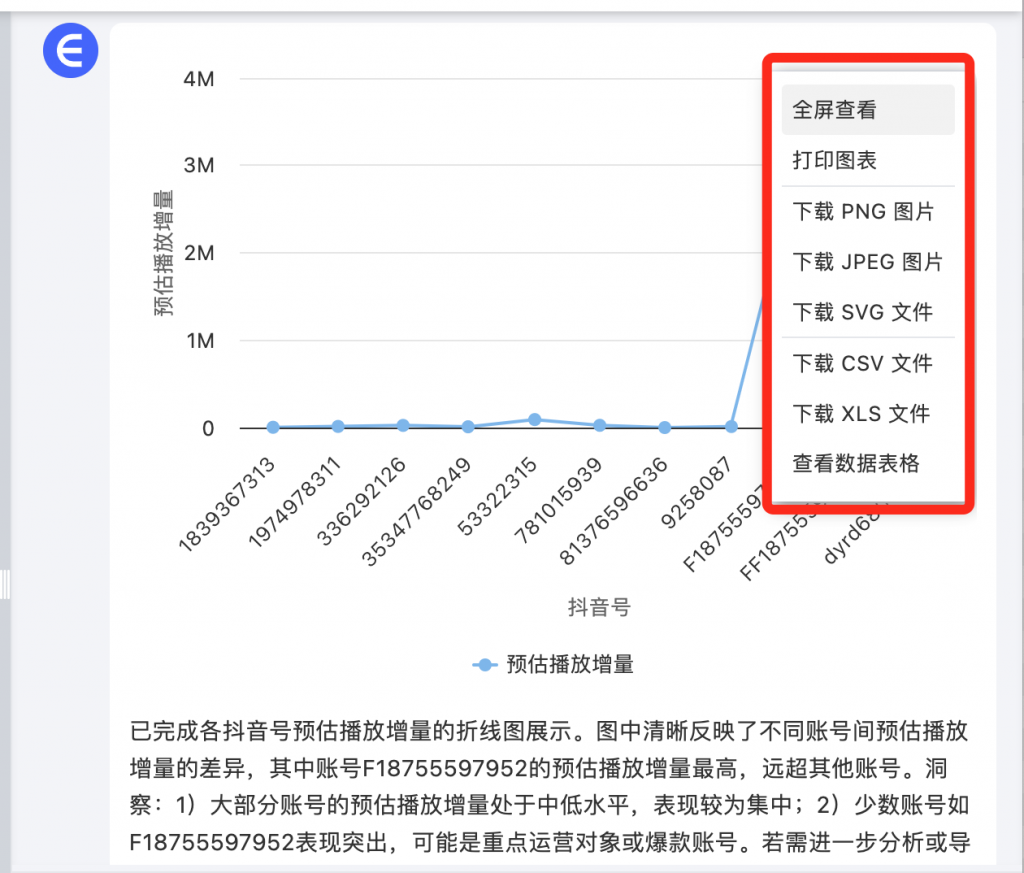Click the summary line starting 已完成各抖音号

[549, 731]
